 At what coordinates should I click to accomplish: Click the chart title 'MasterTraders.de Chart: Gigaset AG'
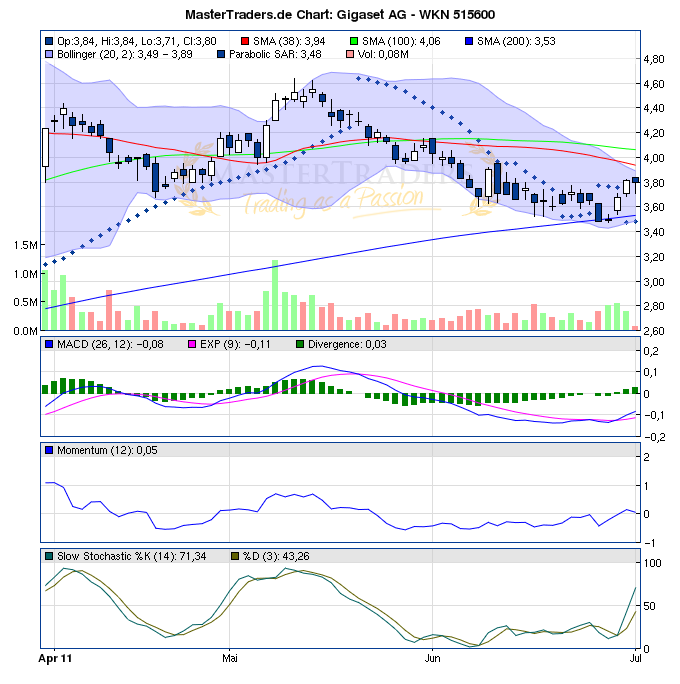click(340, 15)
